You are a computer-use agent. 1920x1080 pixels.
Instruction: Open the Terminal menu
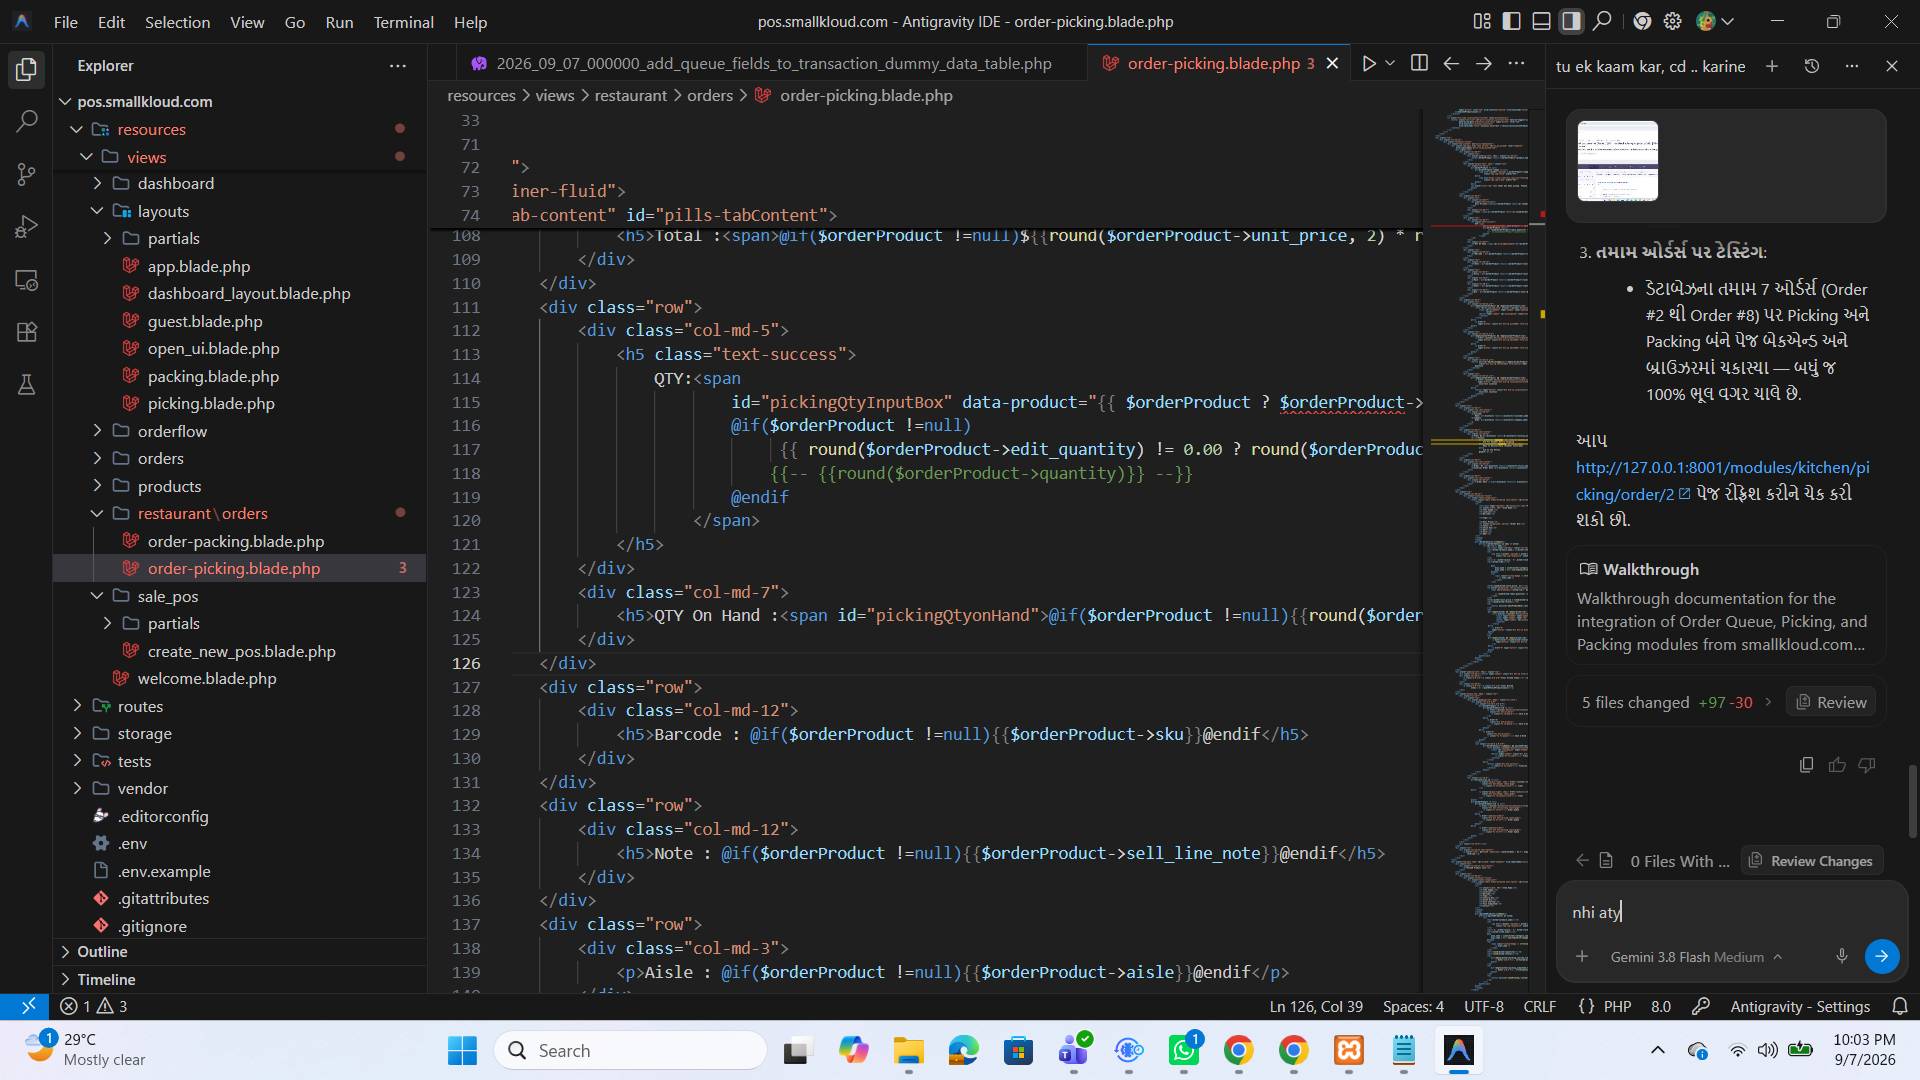pyautogui.click(x=403, y=21)
